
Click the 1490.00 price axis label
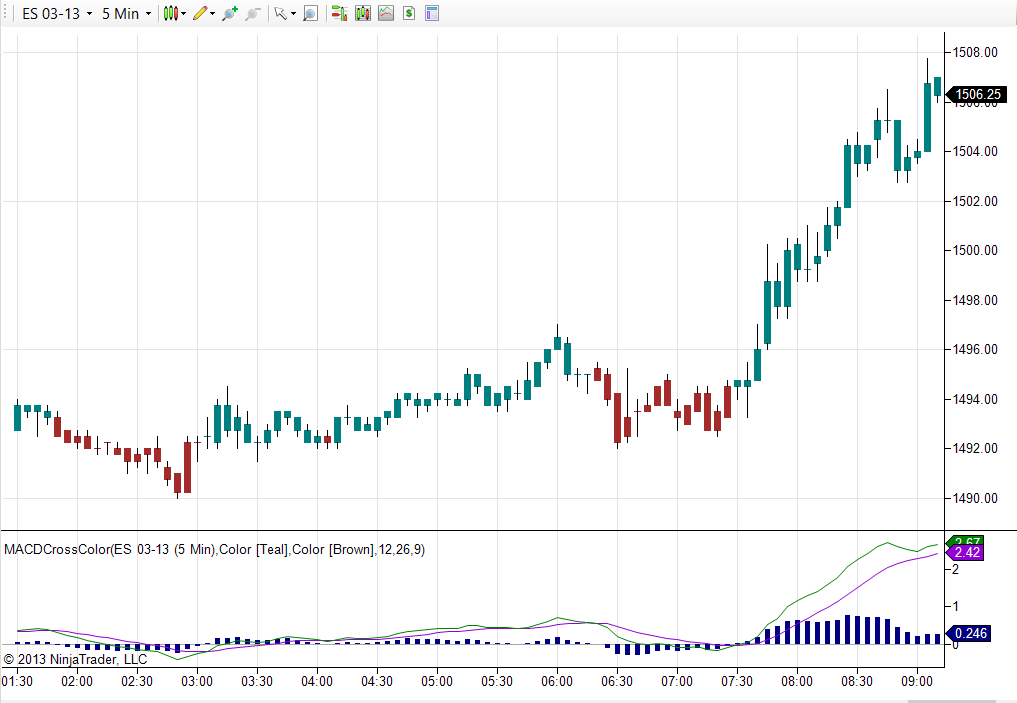pos(975,498)
